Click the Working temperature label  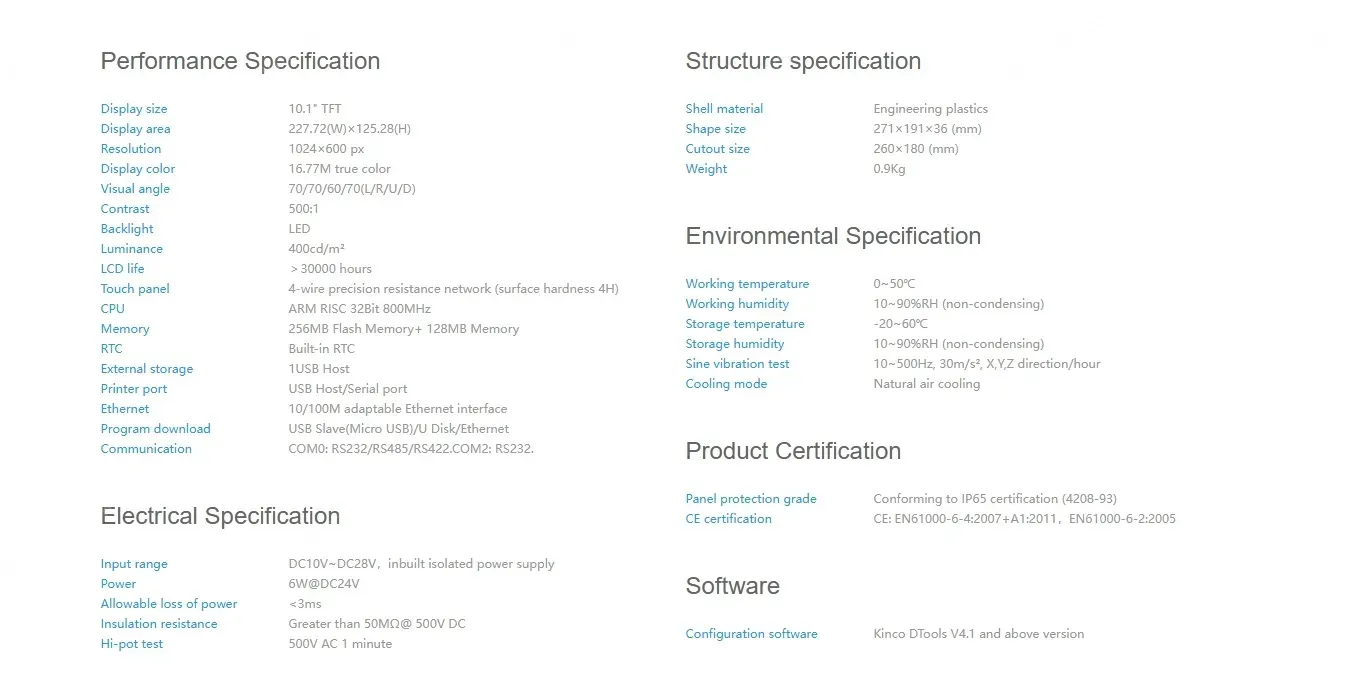pyautogui.click(x=747, y=284)
